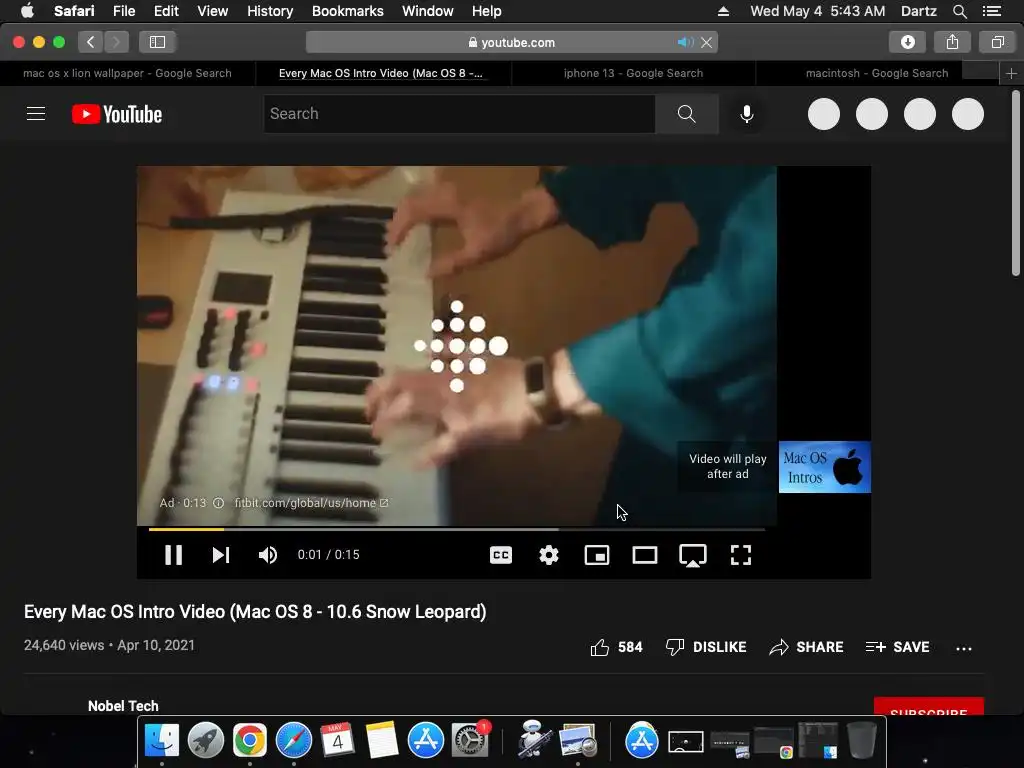Click the SUBSCRIBE button
This screenshot has height=768, width=1024.
tap(928, 707)
